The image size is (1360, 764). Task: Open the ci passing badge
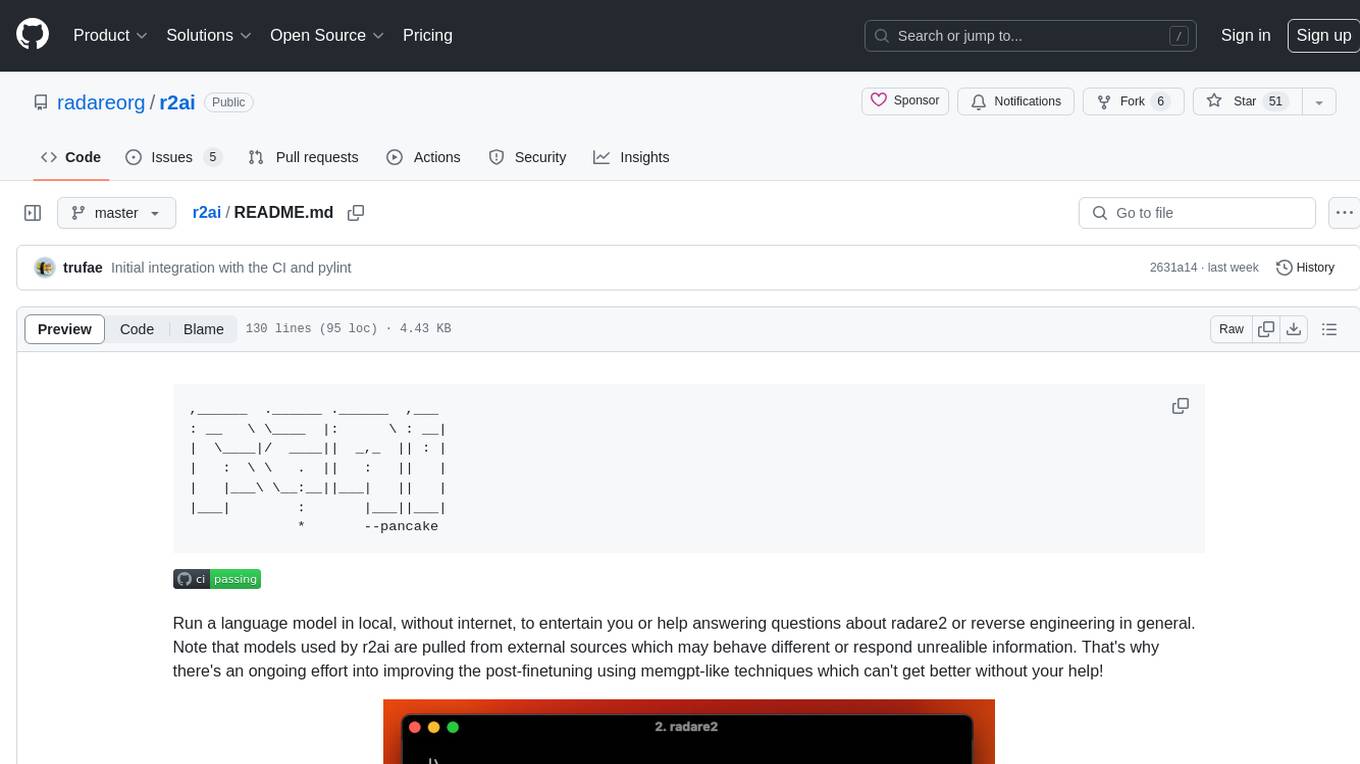pyautogui.click(x=217, y=579)
